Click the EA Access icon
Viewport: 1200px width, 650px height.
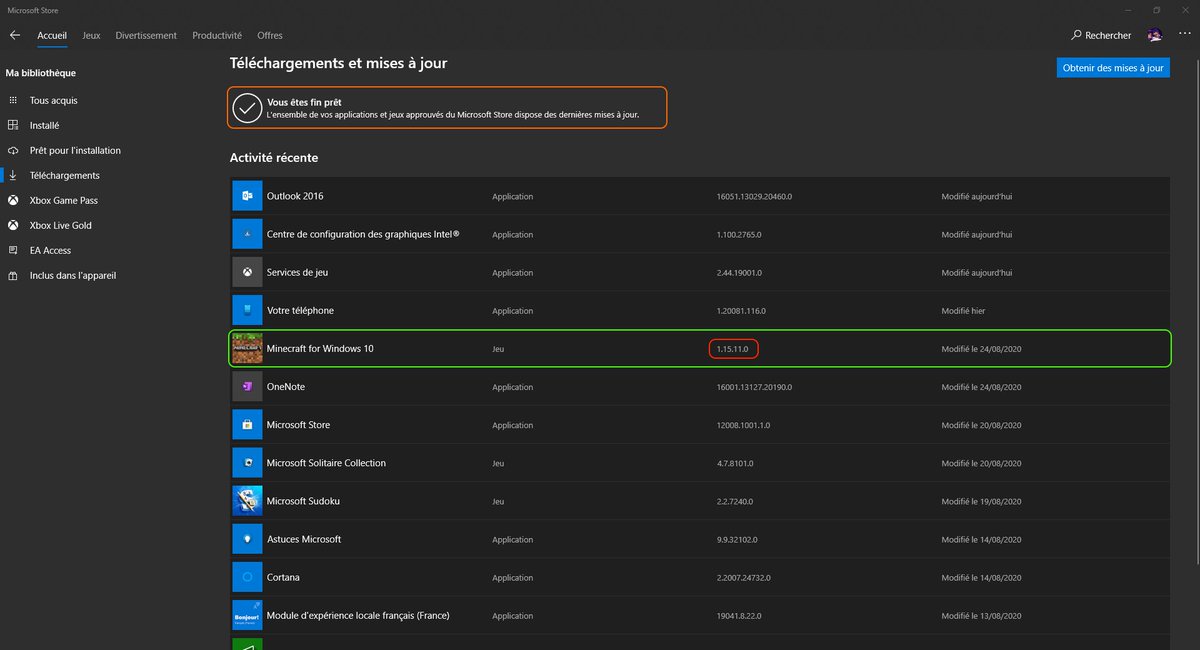[x=13, y=250]
